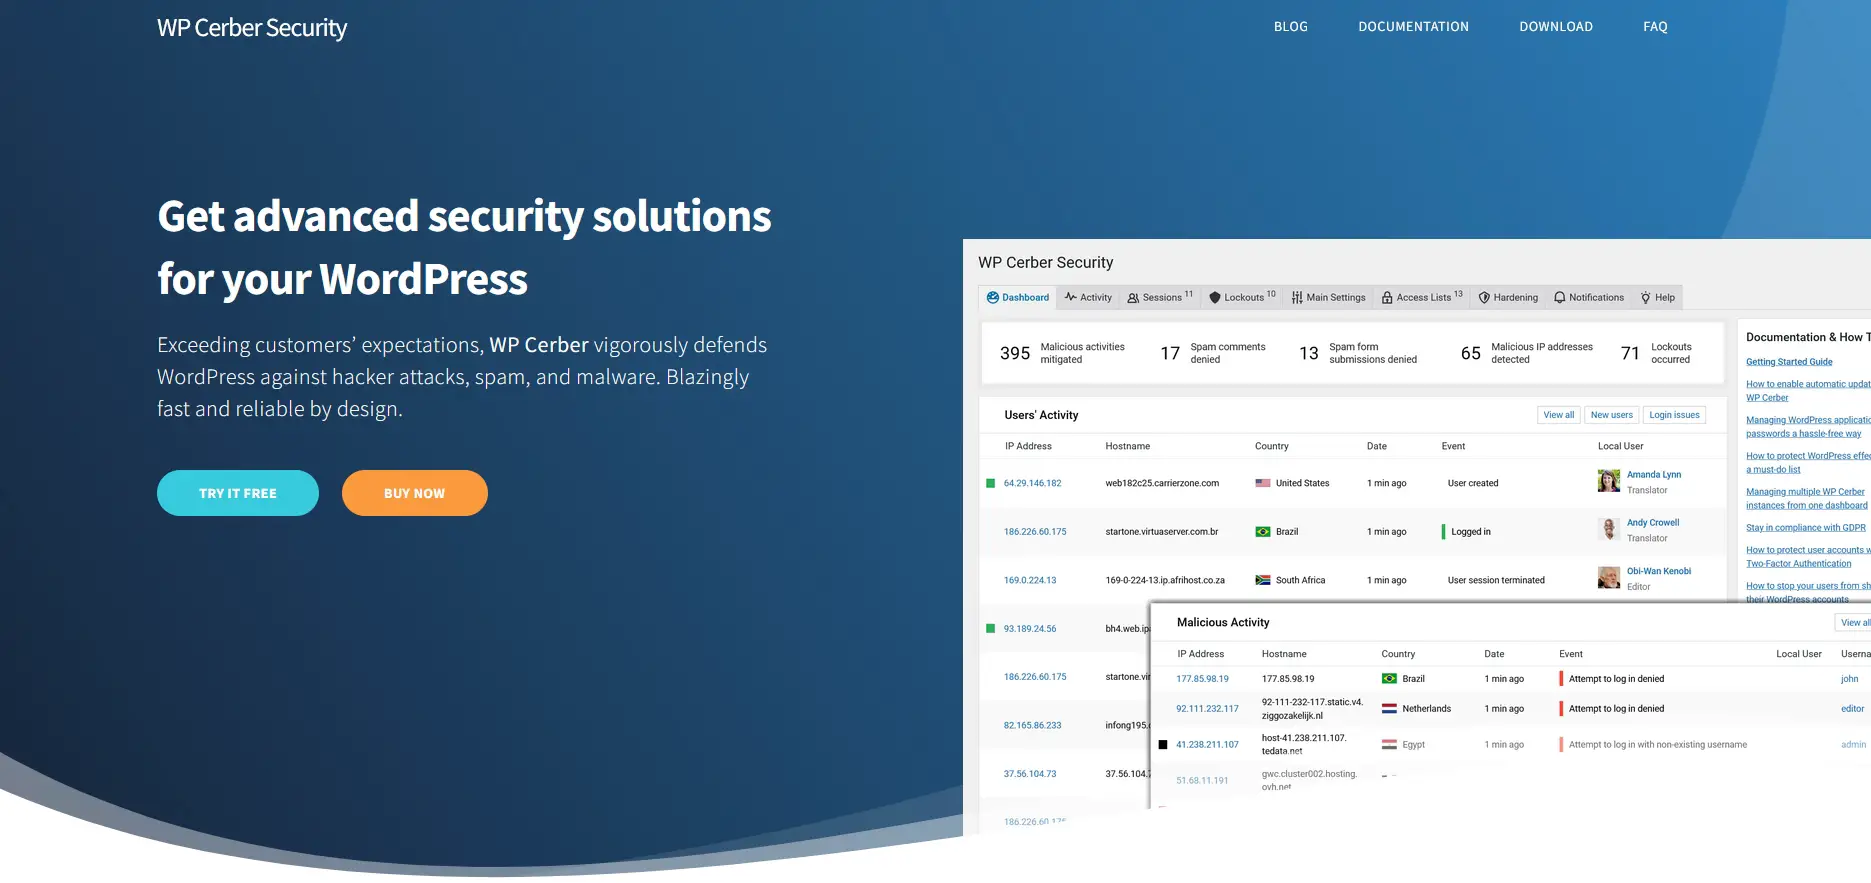Click the South Africa flag icon

(x=1263, y=580)
